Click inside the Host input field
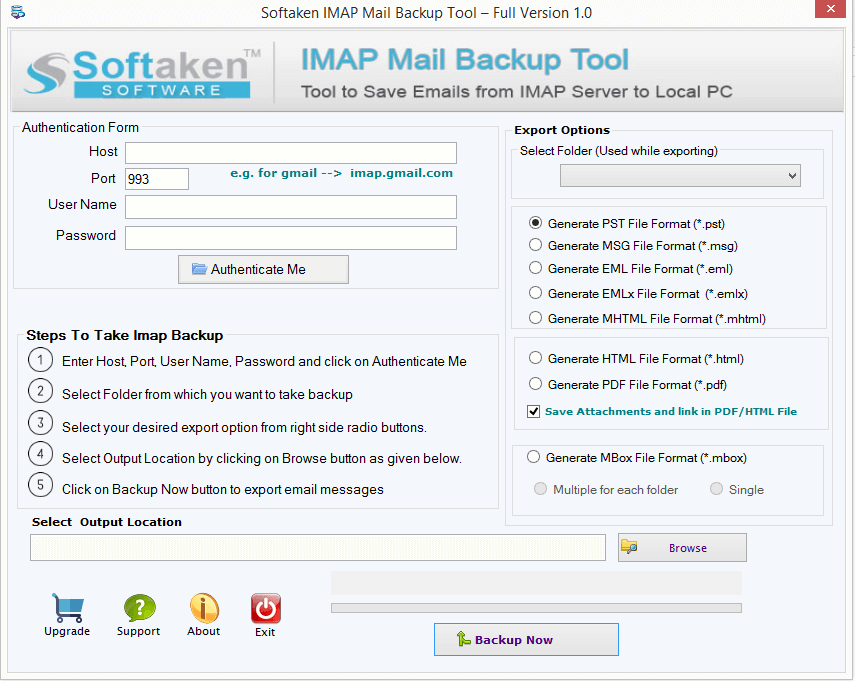Image resolution: width=855 pixels, height=681 pixels. [290, 153]
